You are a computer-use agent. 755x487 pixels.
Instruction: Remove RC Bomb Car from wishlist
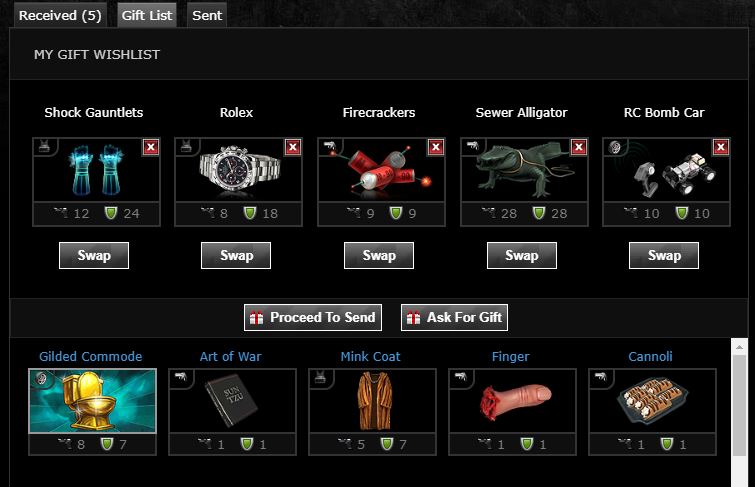[x=721, y=147]
